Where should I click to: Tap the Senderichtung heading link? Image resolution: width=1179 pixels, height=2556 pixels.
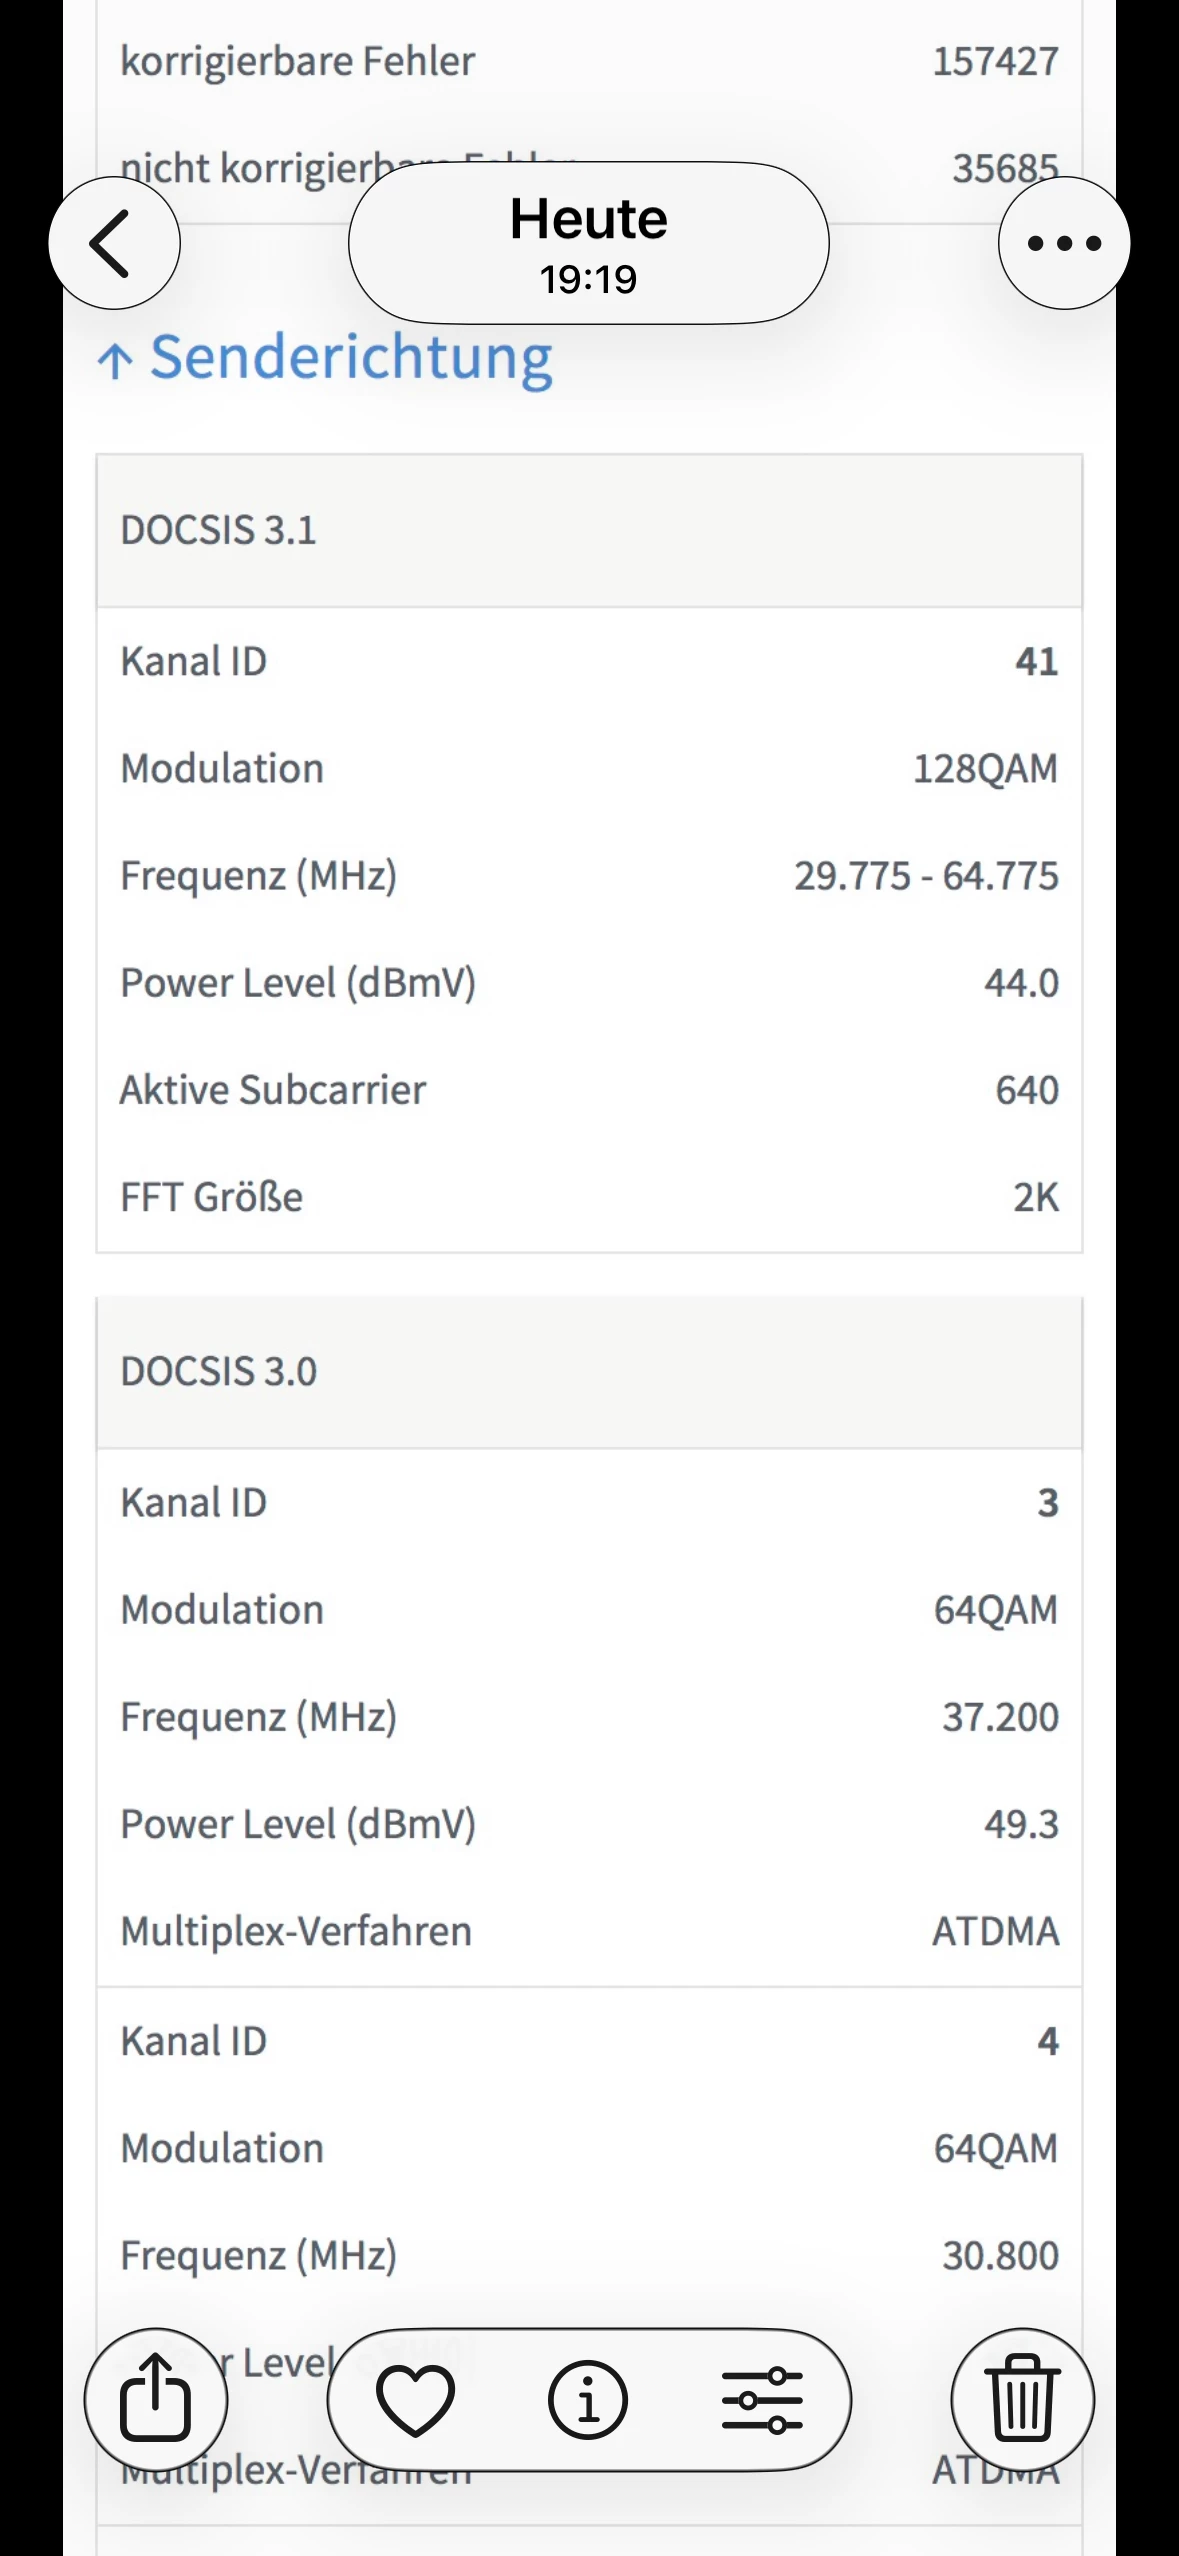coord(351,358)
